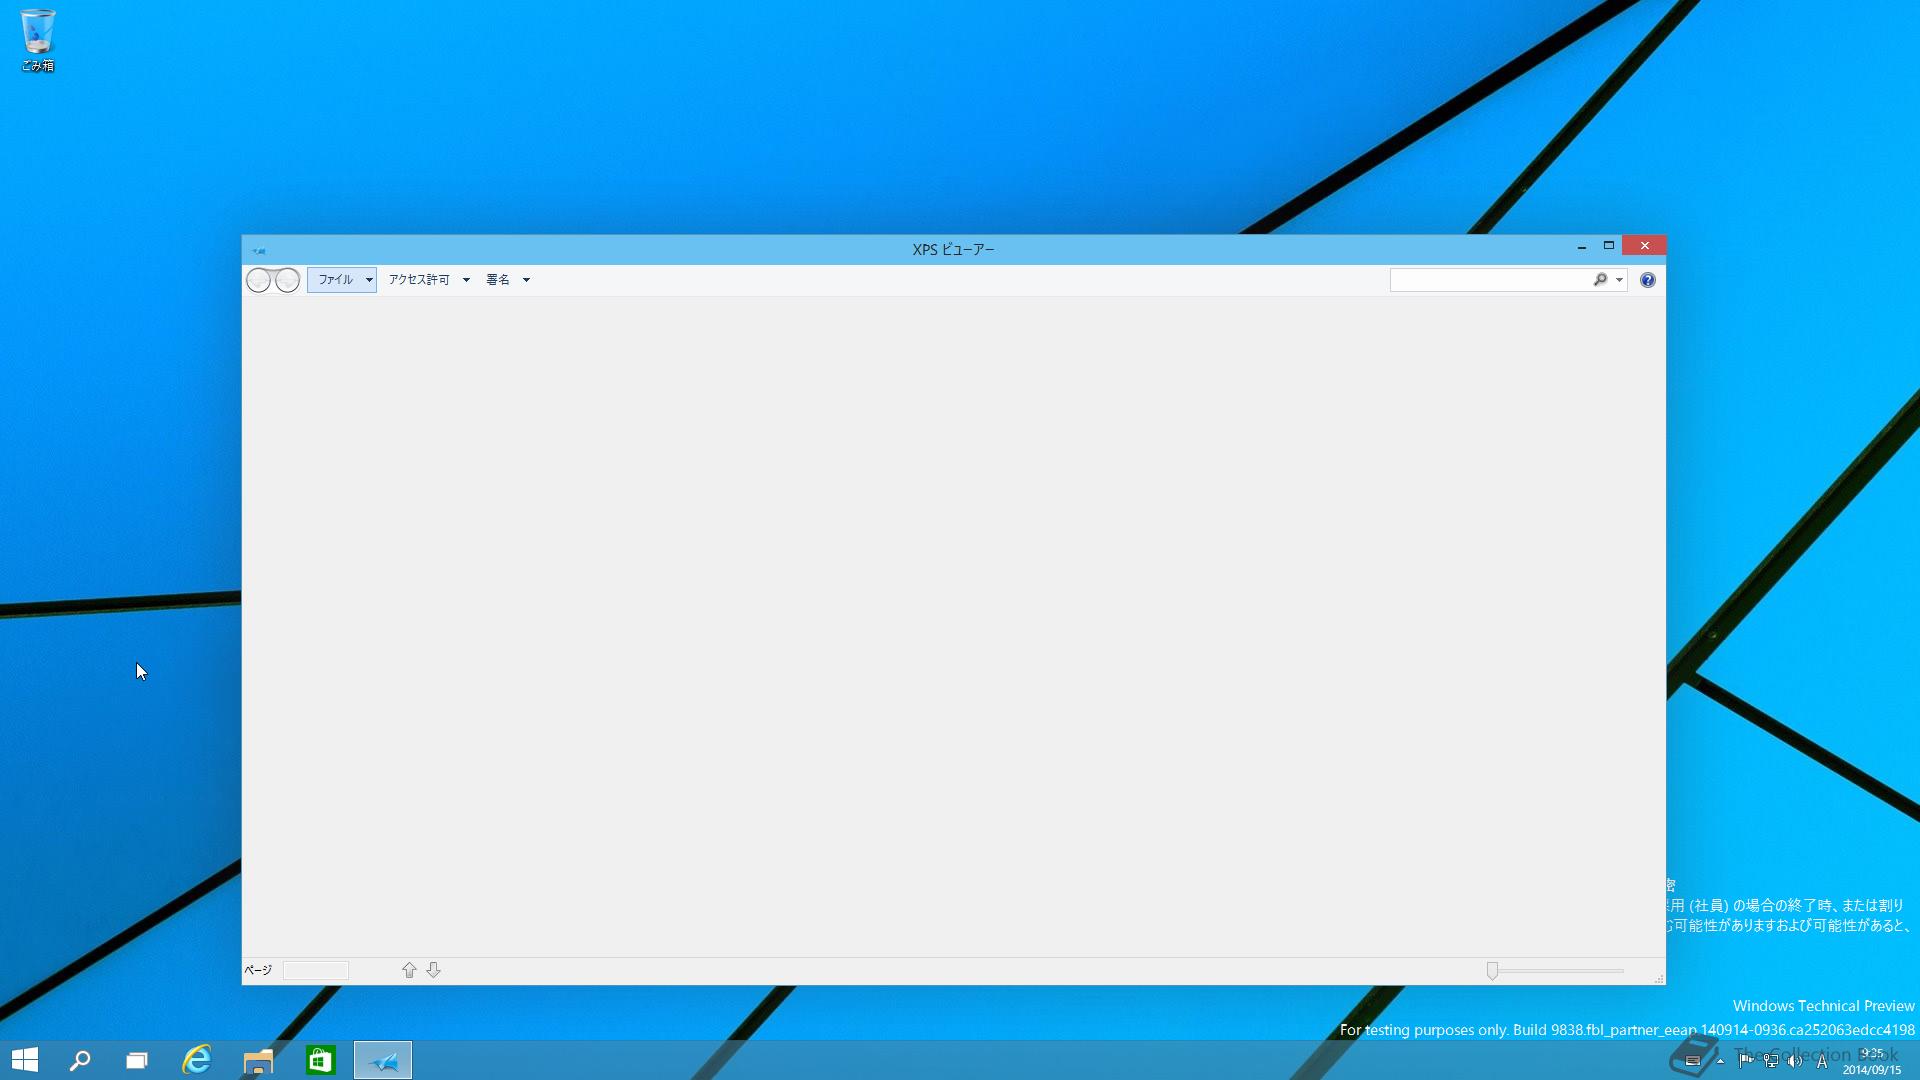The image size is (1920, 1080).
Task: Click the IME input mode A indicator
Action: 1822,1062
